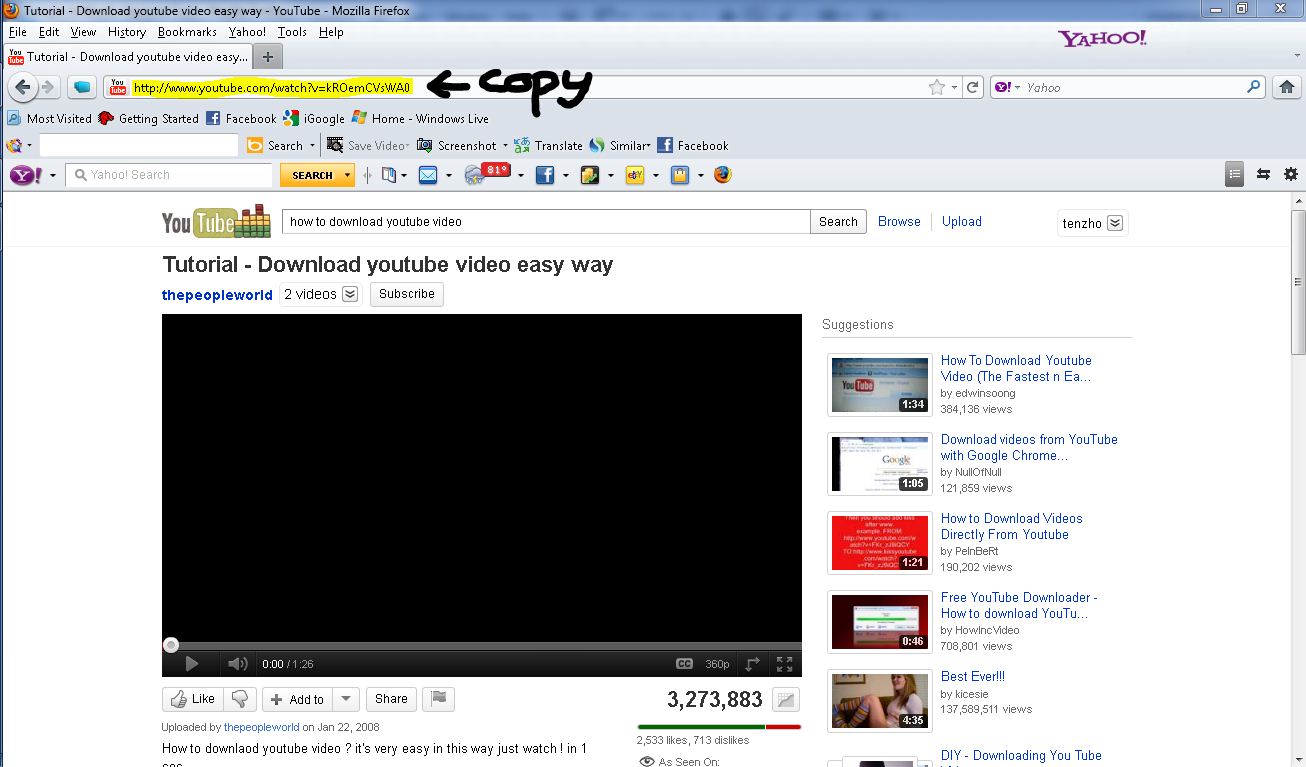Subscribe to thepeopleworld channel
Viewport: 1306px width, 767px height.
(x=407, y=294)
